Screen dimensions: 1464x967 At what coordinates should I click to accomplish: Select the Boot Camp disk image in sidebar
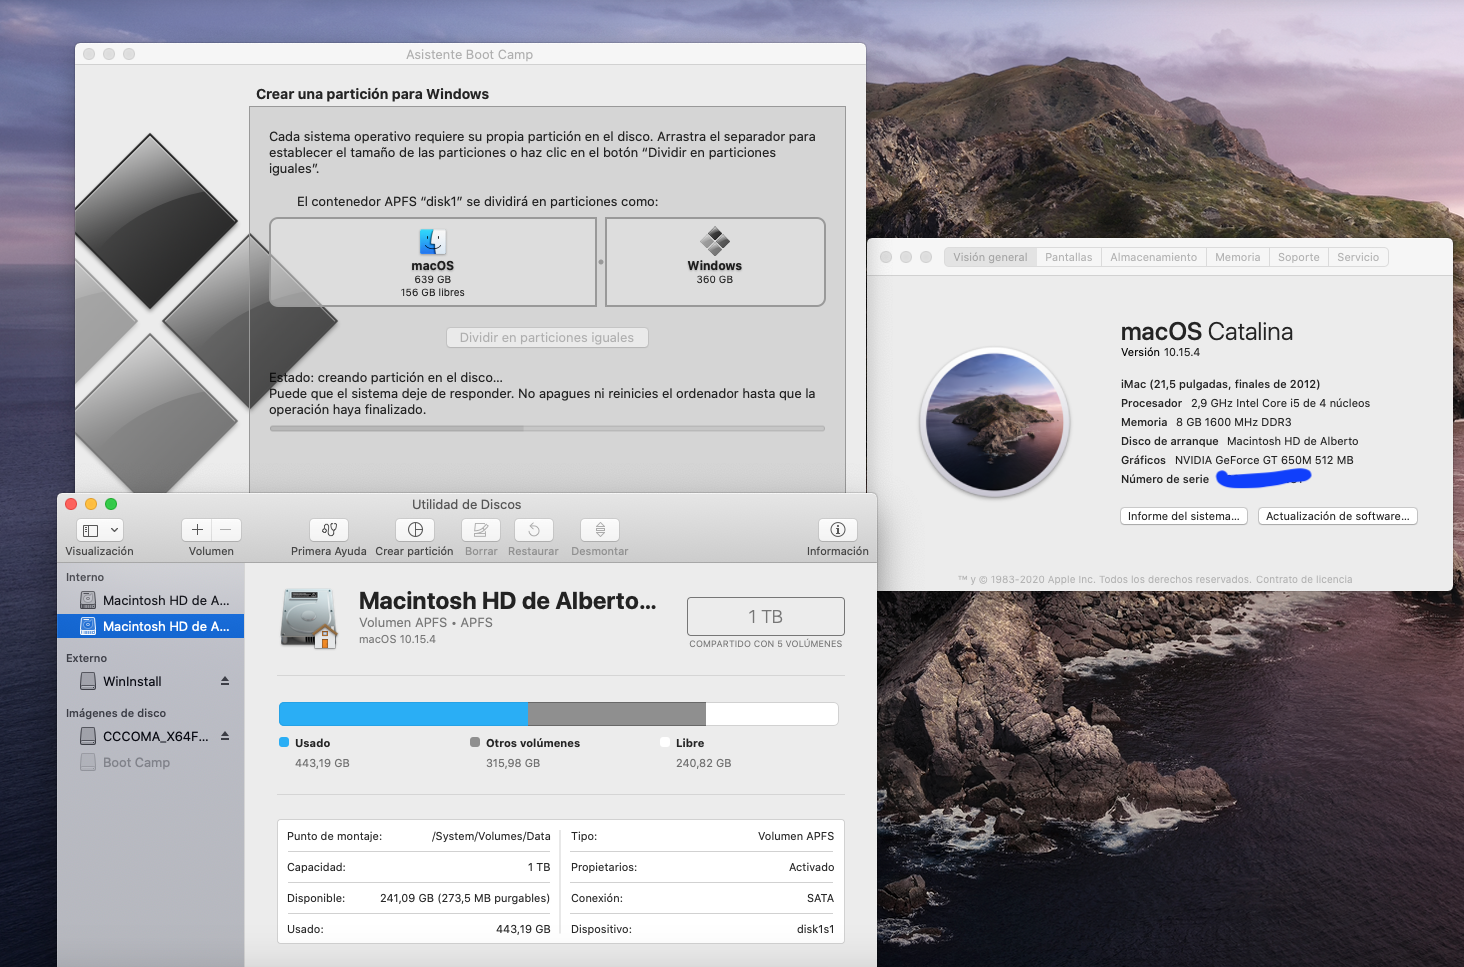pyautogui.click(x=151, y=762)
